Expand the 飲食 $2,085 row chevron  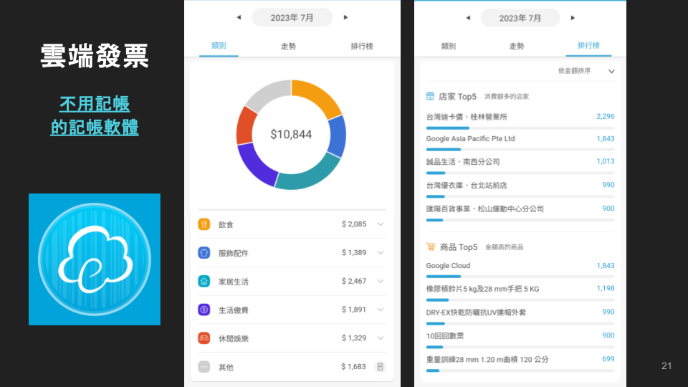point(380,224)
